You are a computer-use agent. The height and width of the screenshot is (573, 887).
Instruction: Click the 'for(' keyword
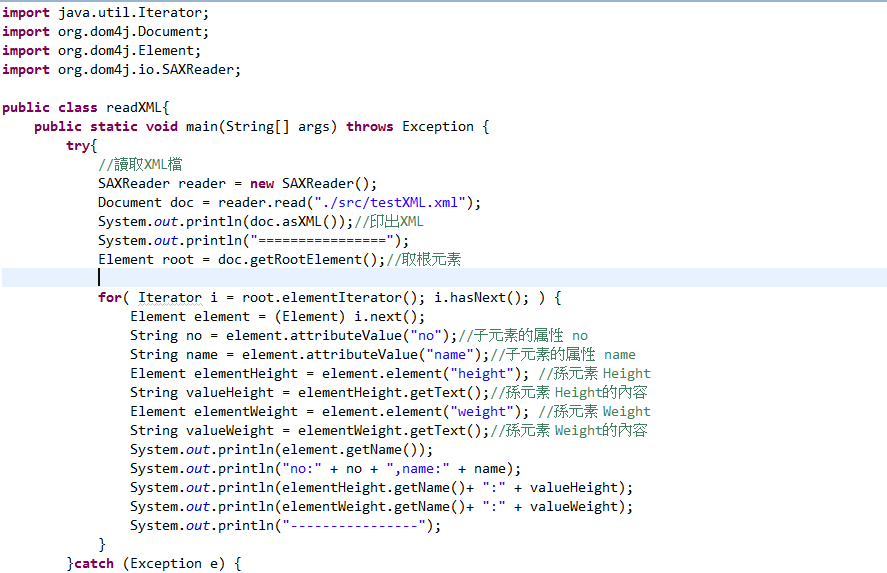coord(113,298)
